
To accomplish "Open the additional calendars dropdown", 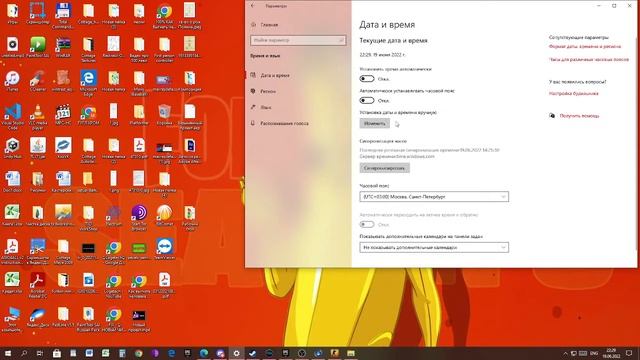I will pos(434,247).
